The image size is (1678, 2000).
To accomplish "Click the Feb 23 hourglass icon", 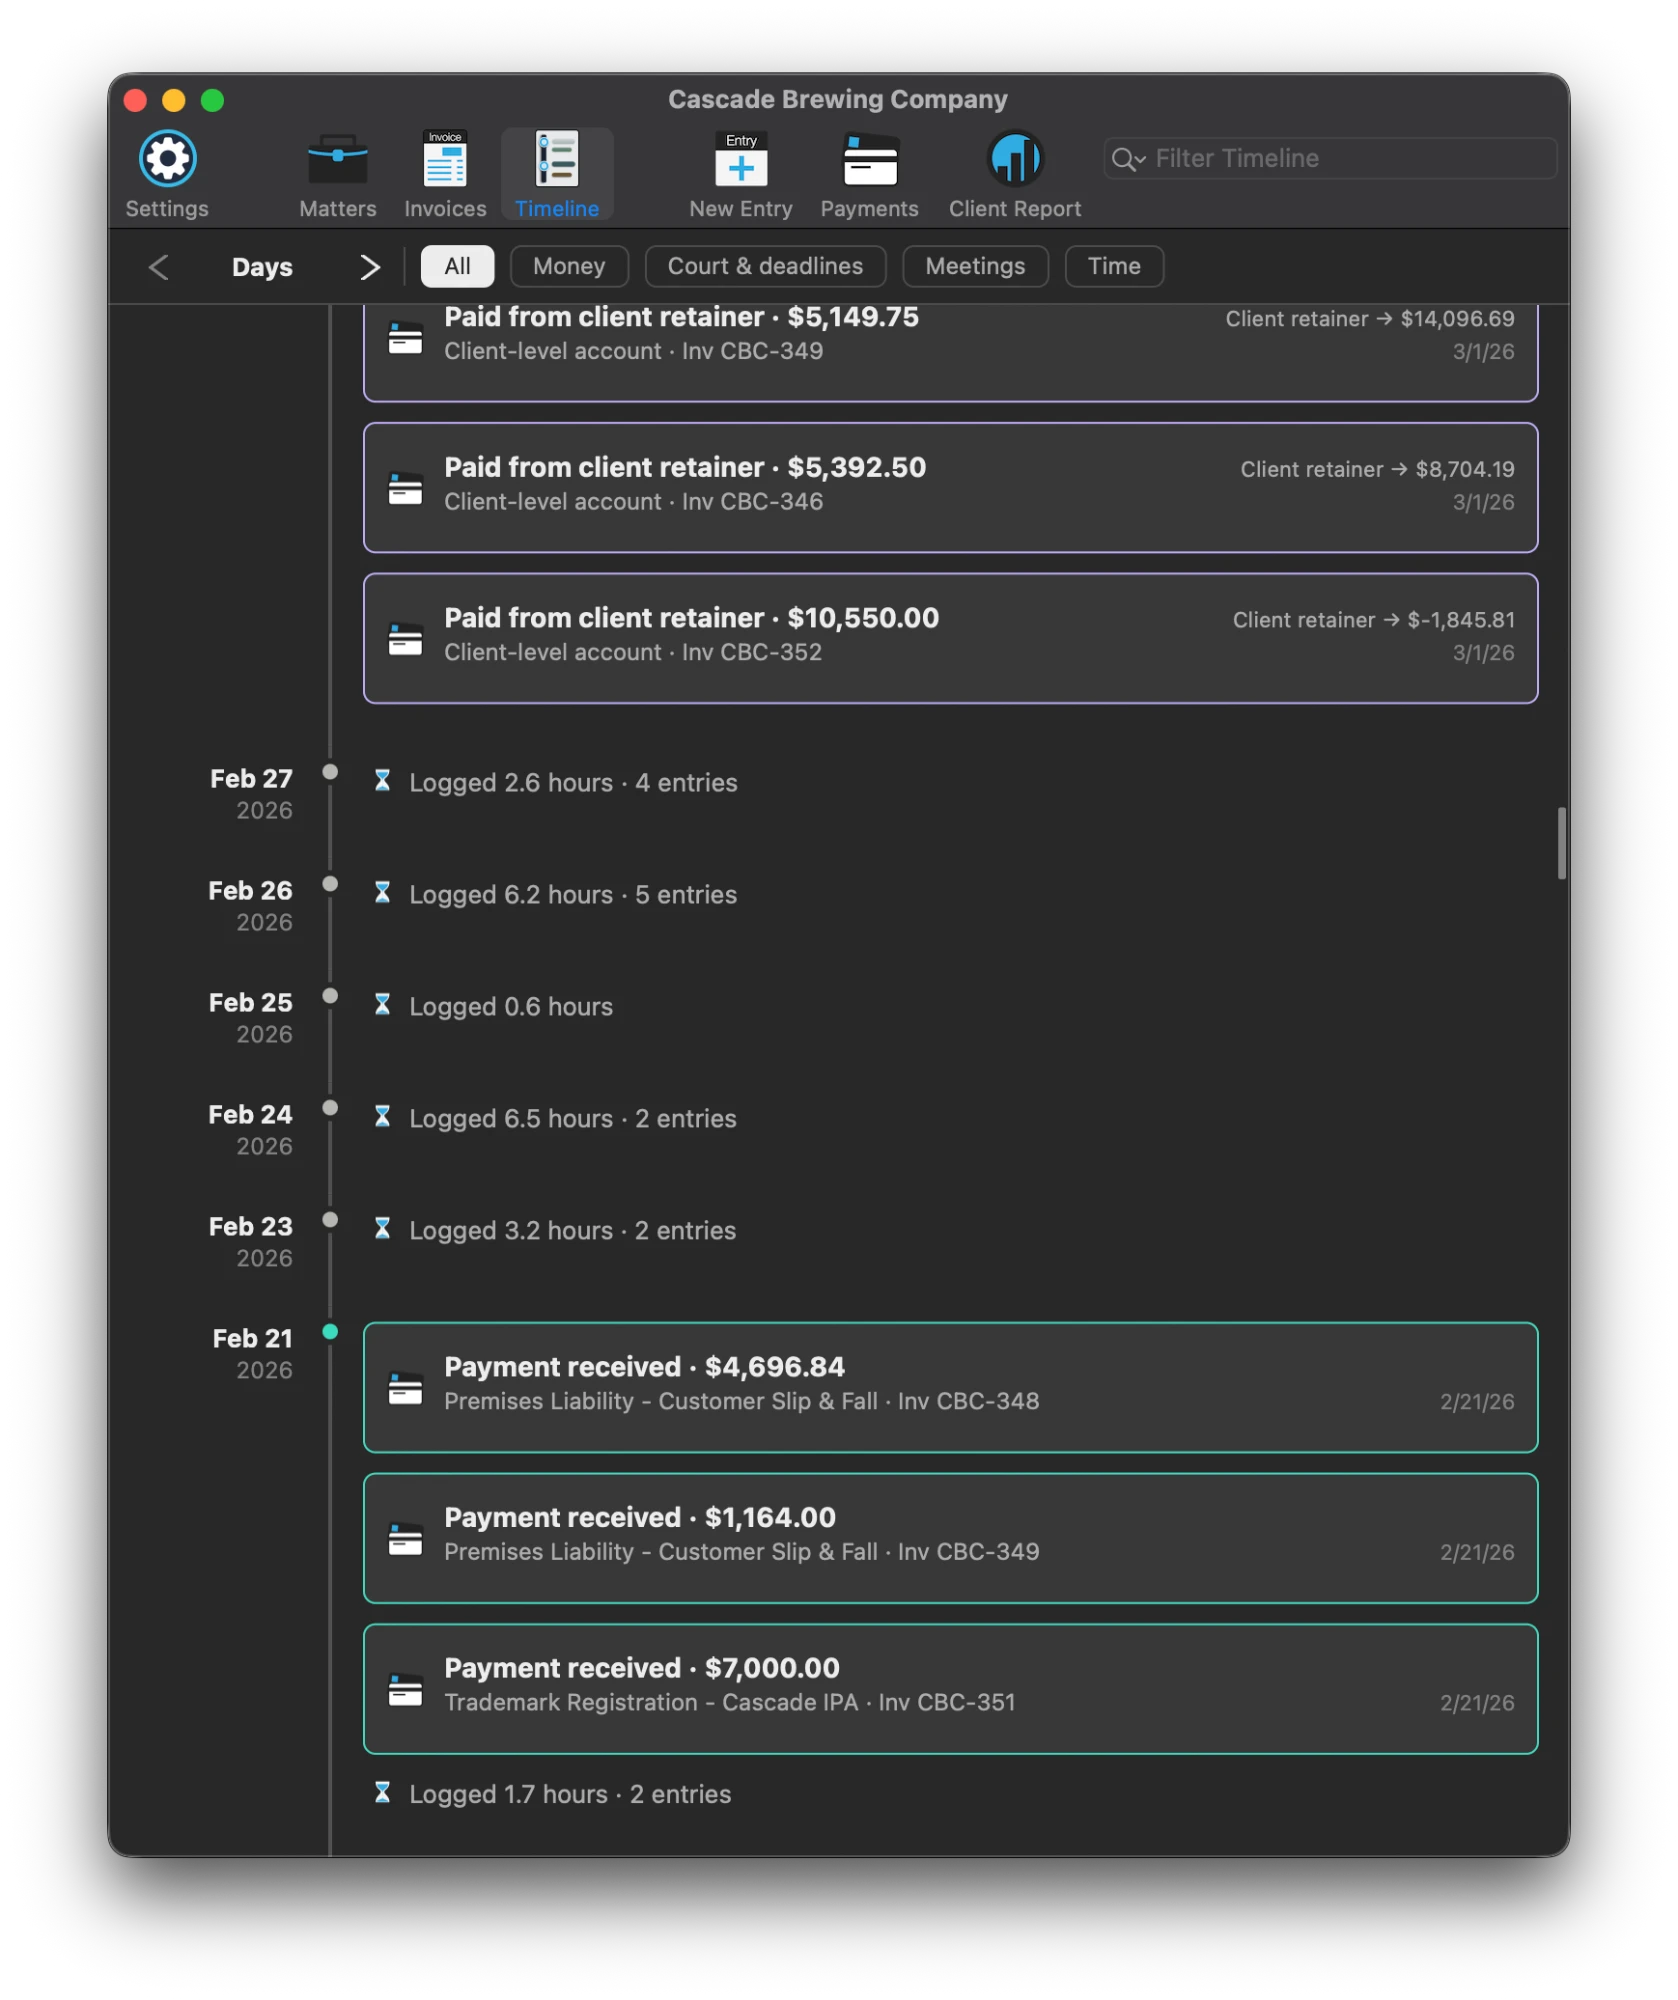I will click(x=382, y=1229).
